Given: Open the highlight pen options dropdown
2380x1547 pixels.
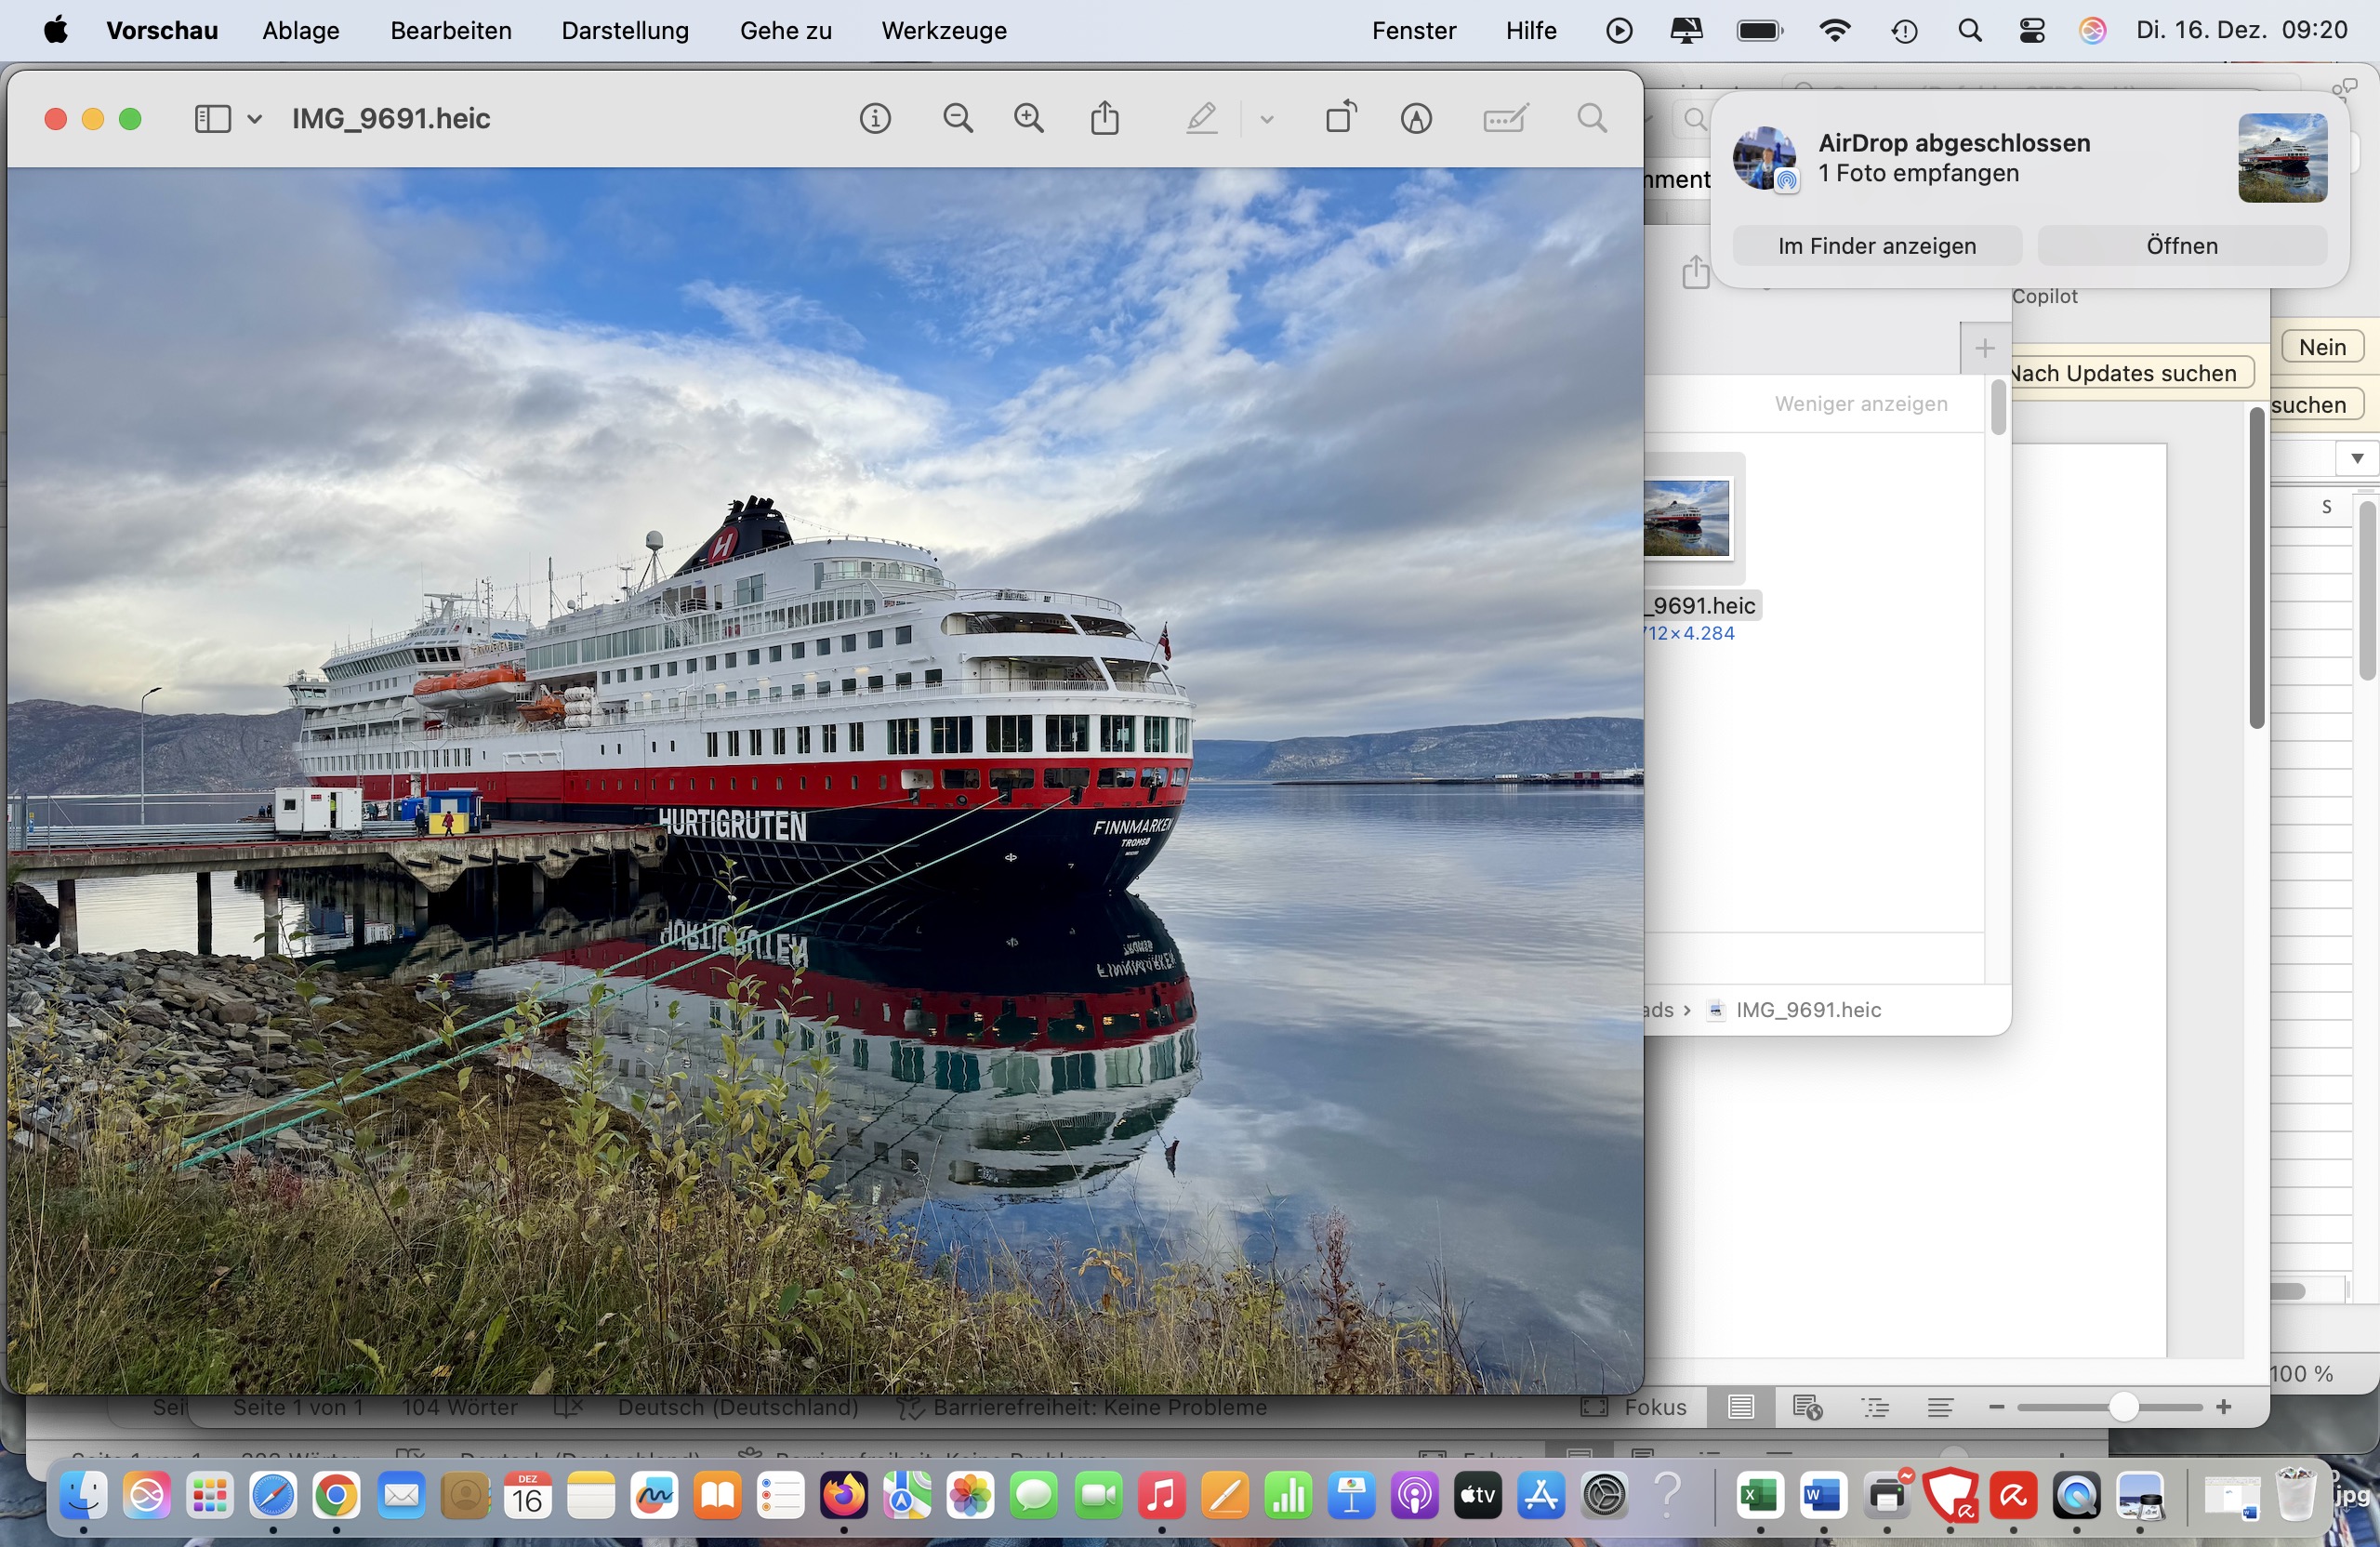Looking at the screenshot, I should (x=1267, y=119).
